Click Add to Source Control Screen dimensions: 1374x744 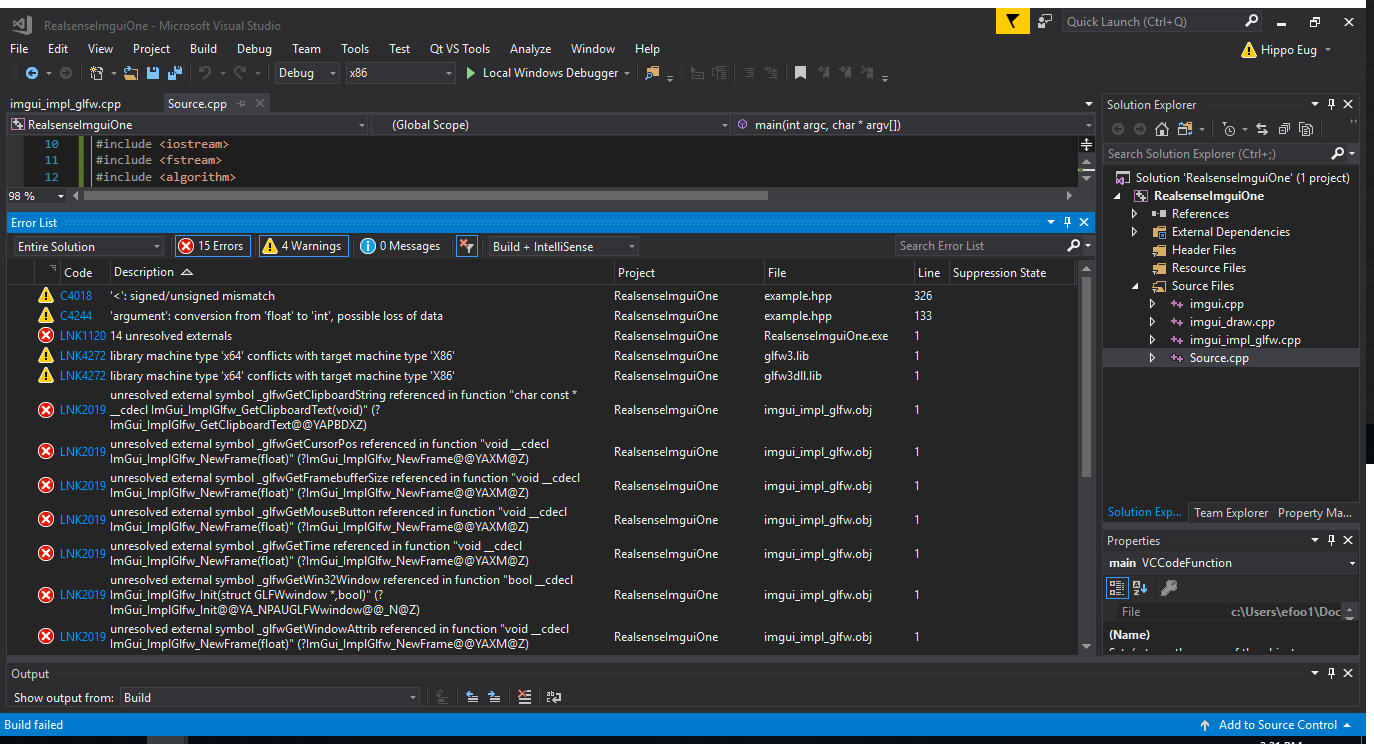pyautogui.click(x=1277, y=724)
